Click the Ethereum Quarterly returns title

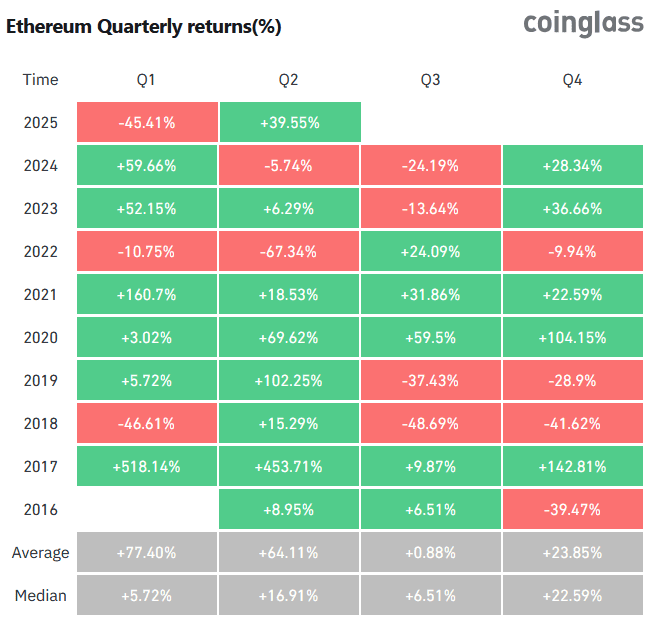coord(144,27)
